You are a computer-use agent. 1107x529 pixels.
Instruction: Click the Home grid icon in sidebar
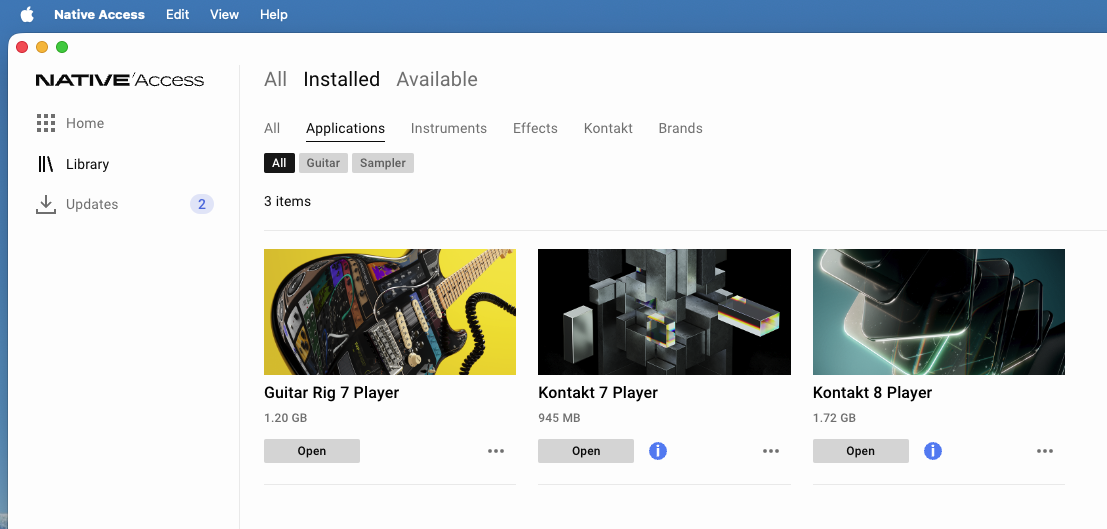(x=45, y=123)
